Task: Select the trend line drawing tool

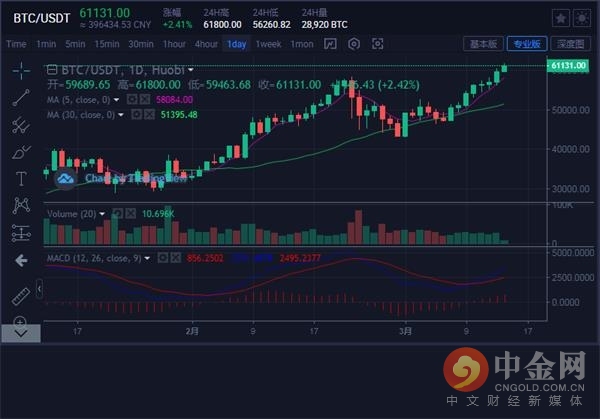Action: click(x=21, y=98)
